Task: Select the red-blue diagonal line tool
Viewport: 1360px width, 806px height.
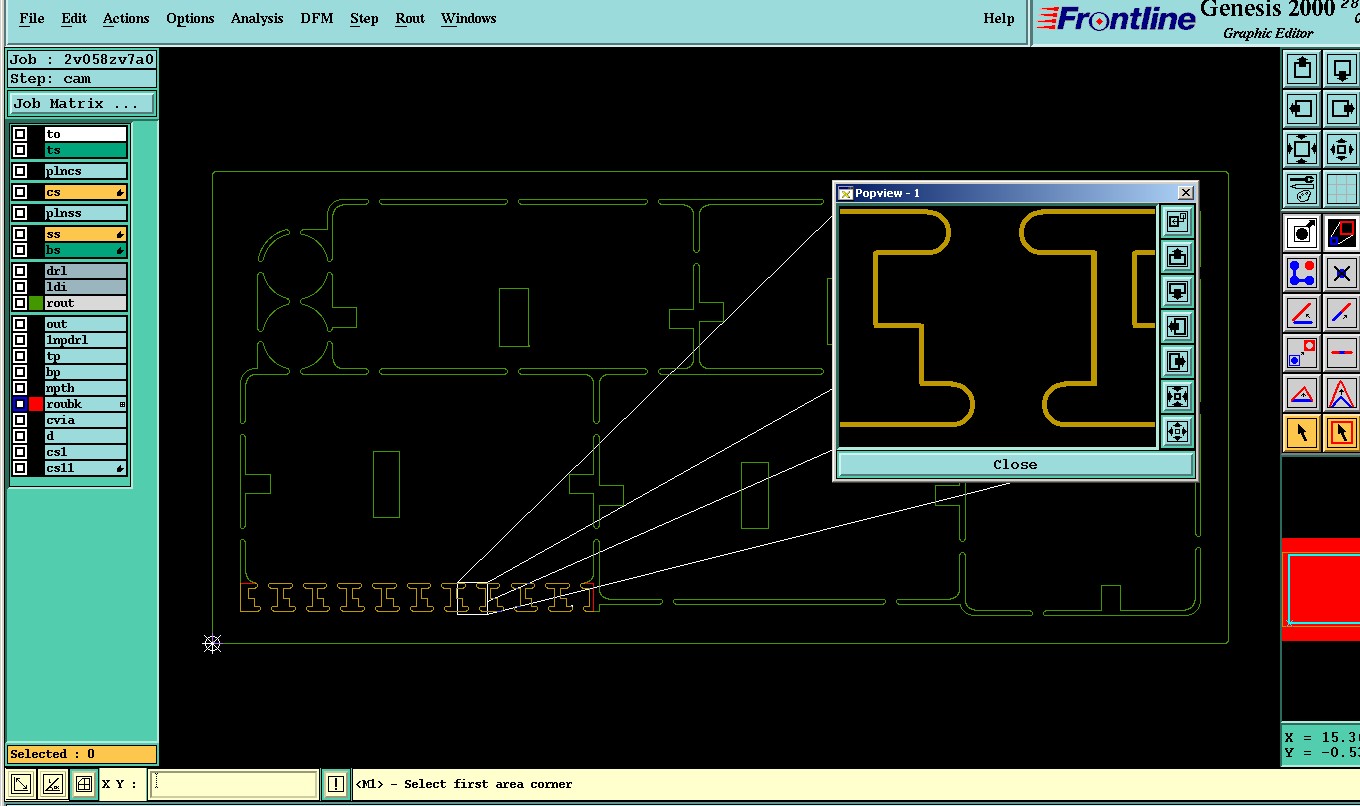Action: tap(1341, 313)
